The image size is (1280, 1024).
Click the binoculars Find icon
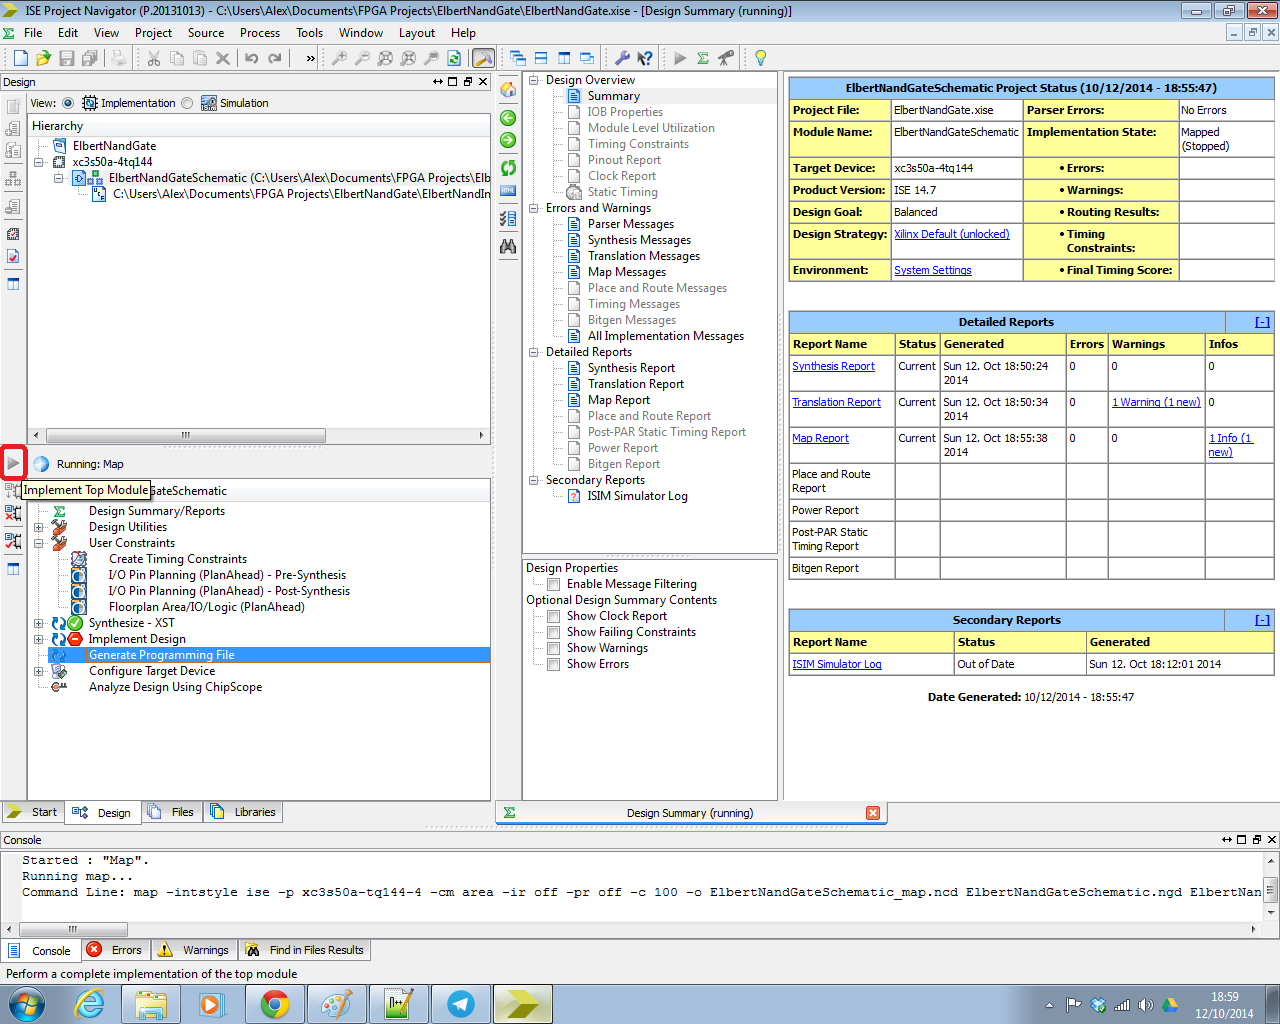click(x=508, y=246)
